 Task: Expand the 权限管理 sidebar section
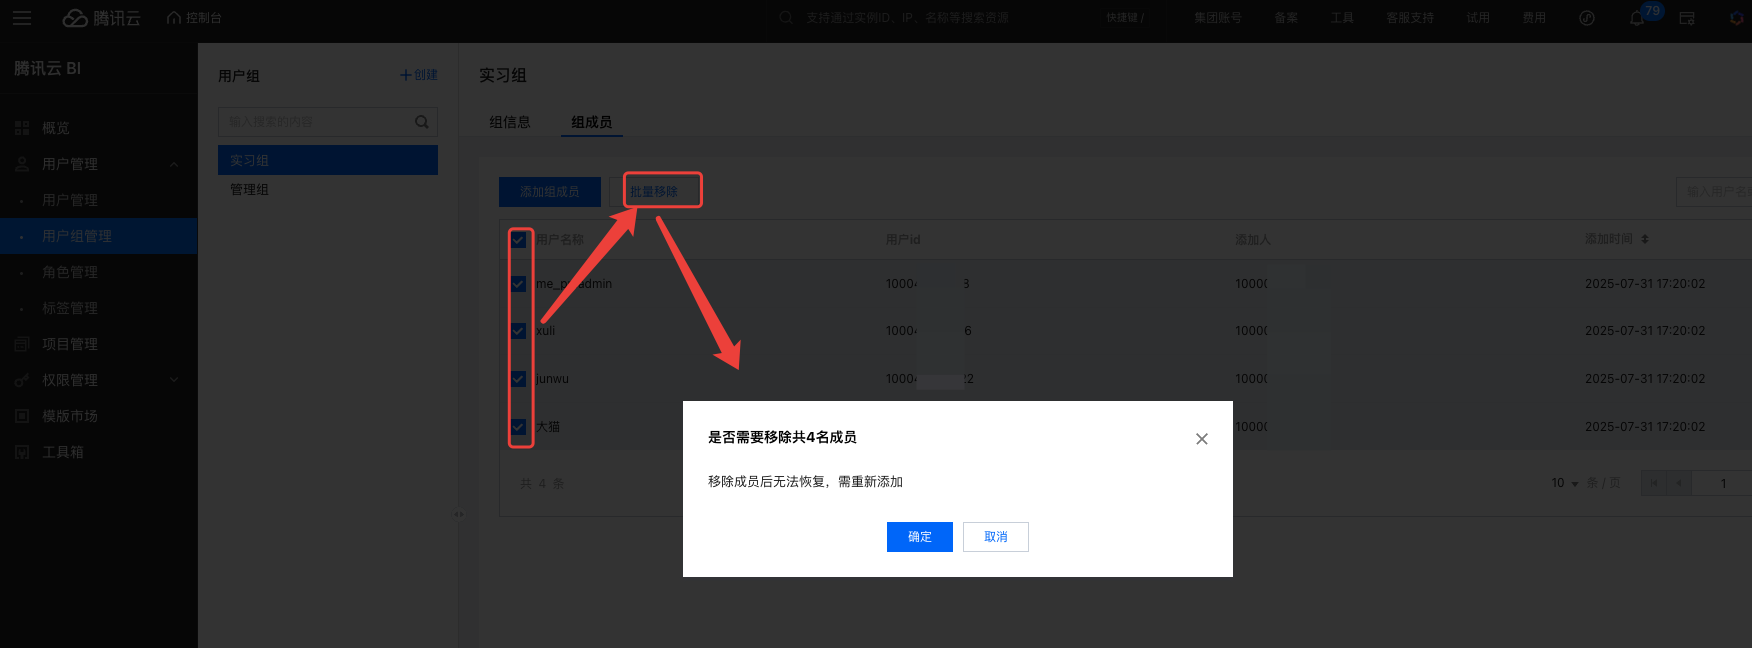click(174, 380)
